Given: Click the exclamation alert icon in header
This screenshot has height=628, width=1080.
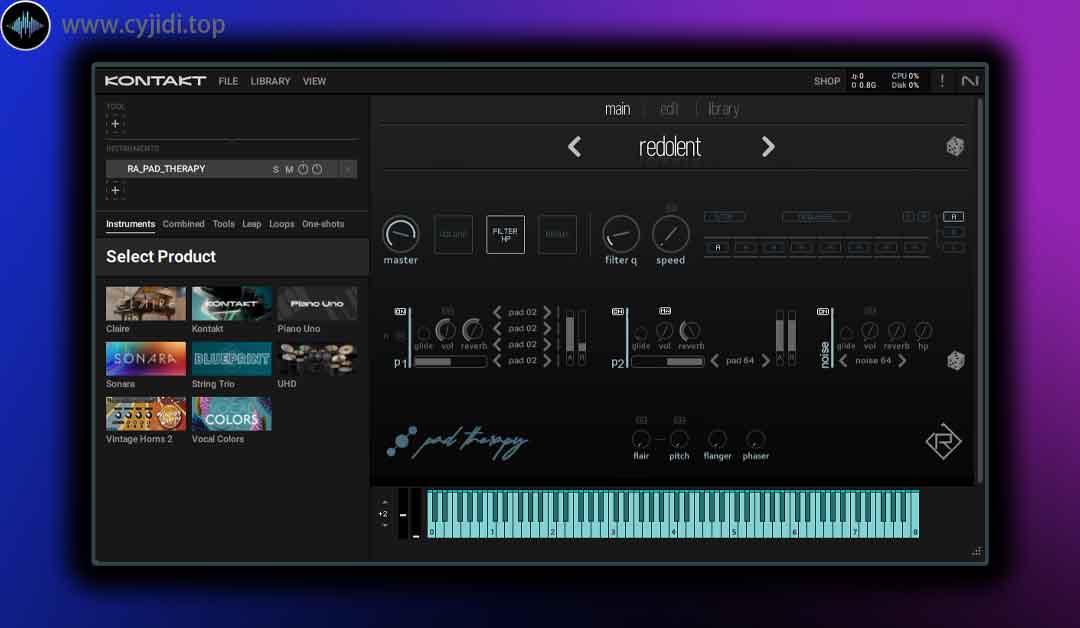Looking at the screenshot, I should pos(942,81).
